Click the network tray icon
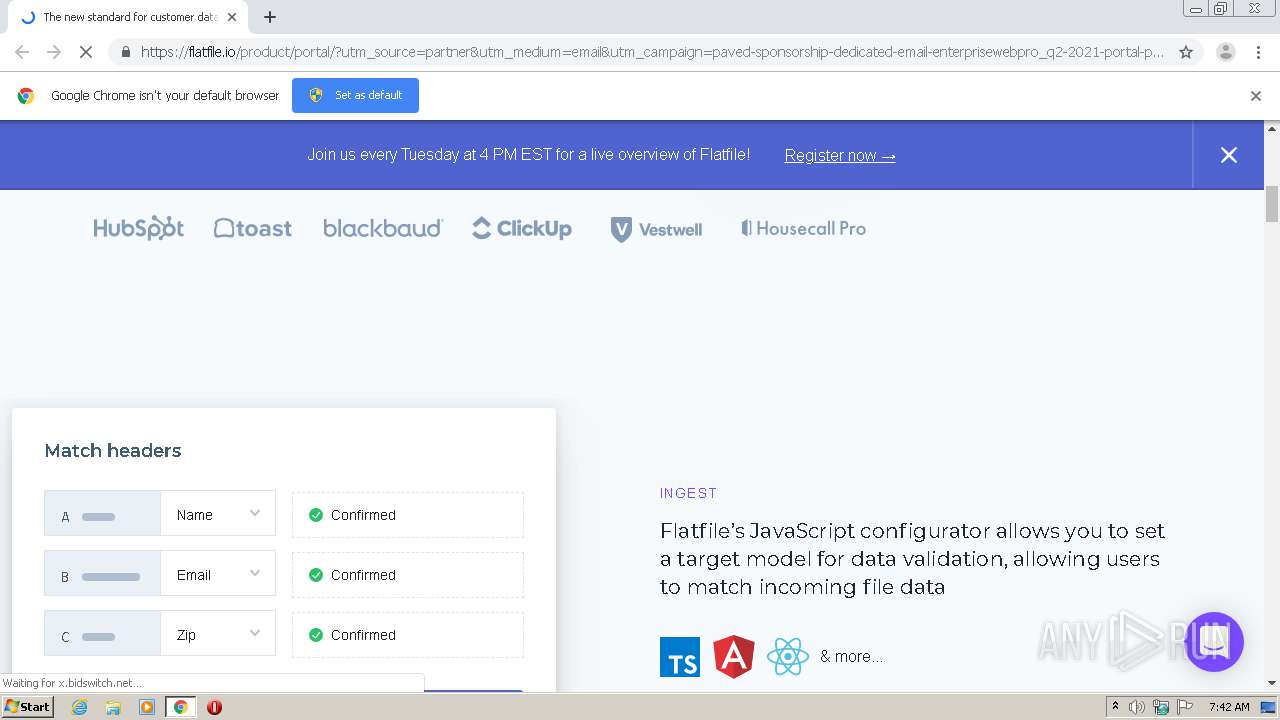1280x720 pixels. [1160, 707]
